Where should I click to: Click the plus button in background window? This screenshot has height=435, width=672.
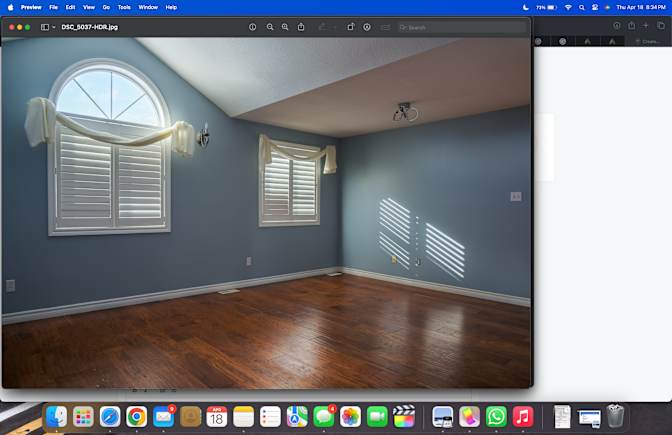(645, 26)
